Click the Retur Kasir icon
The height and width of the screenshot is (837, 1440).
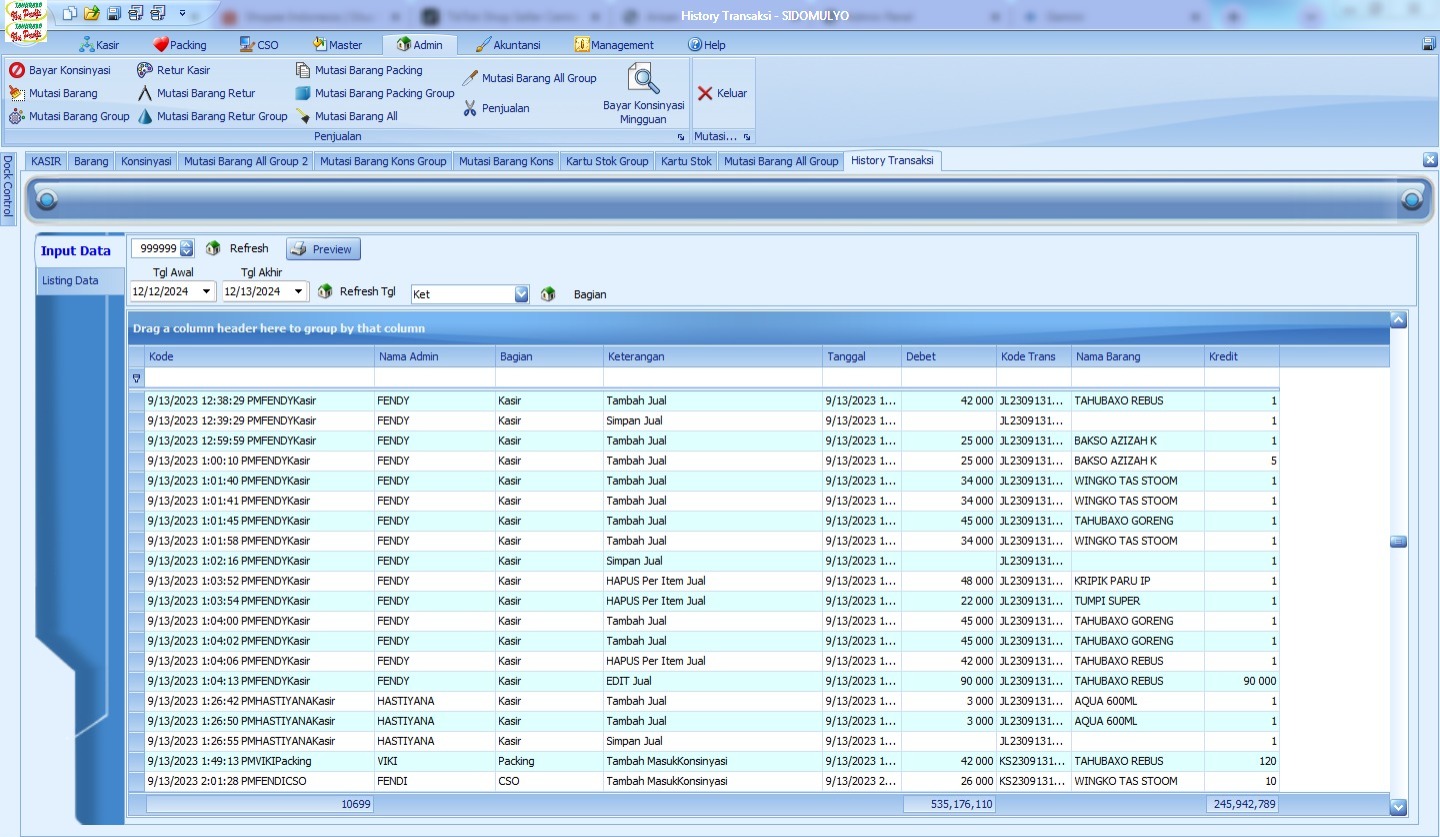[145, 70]
